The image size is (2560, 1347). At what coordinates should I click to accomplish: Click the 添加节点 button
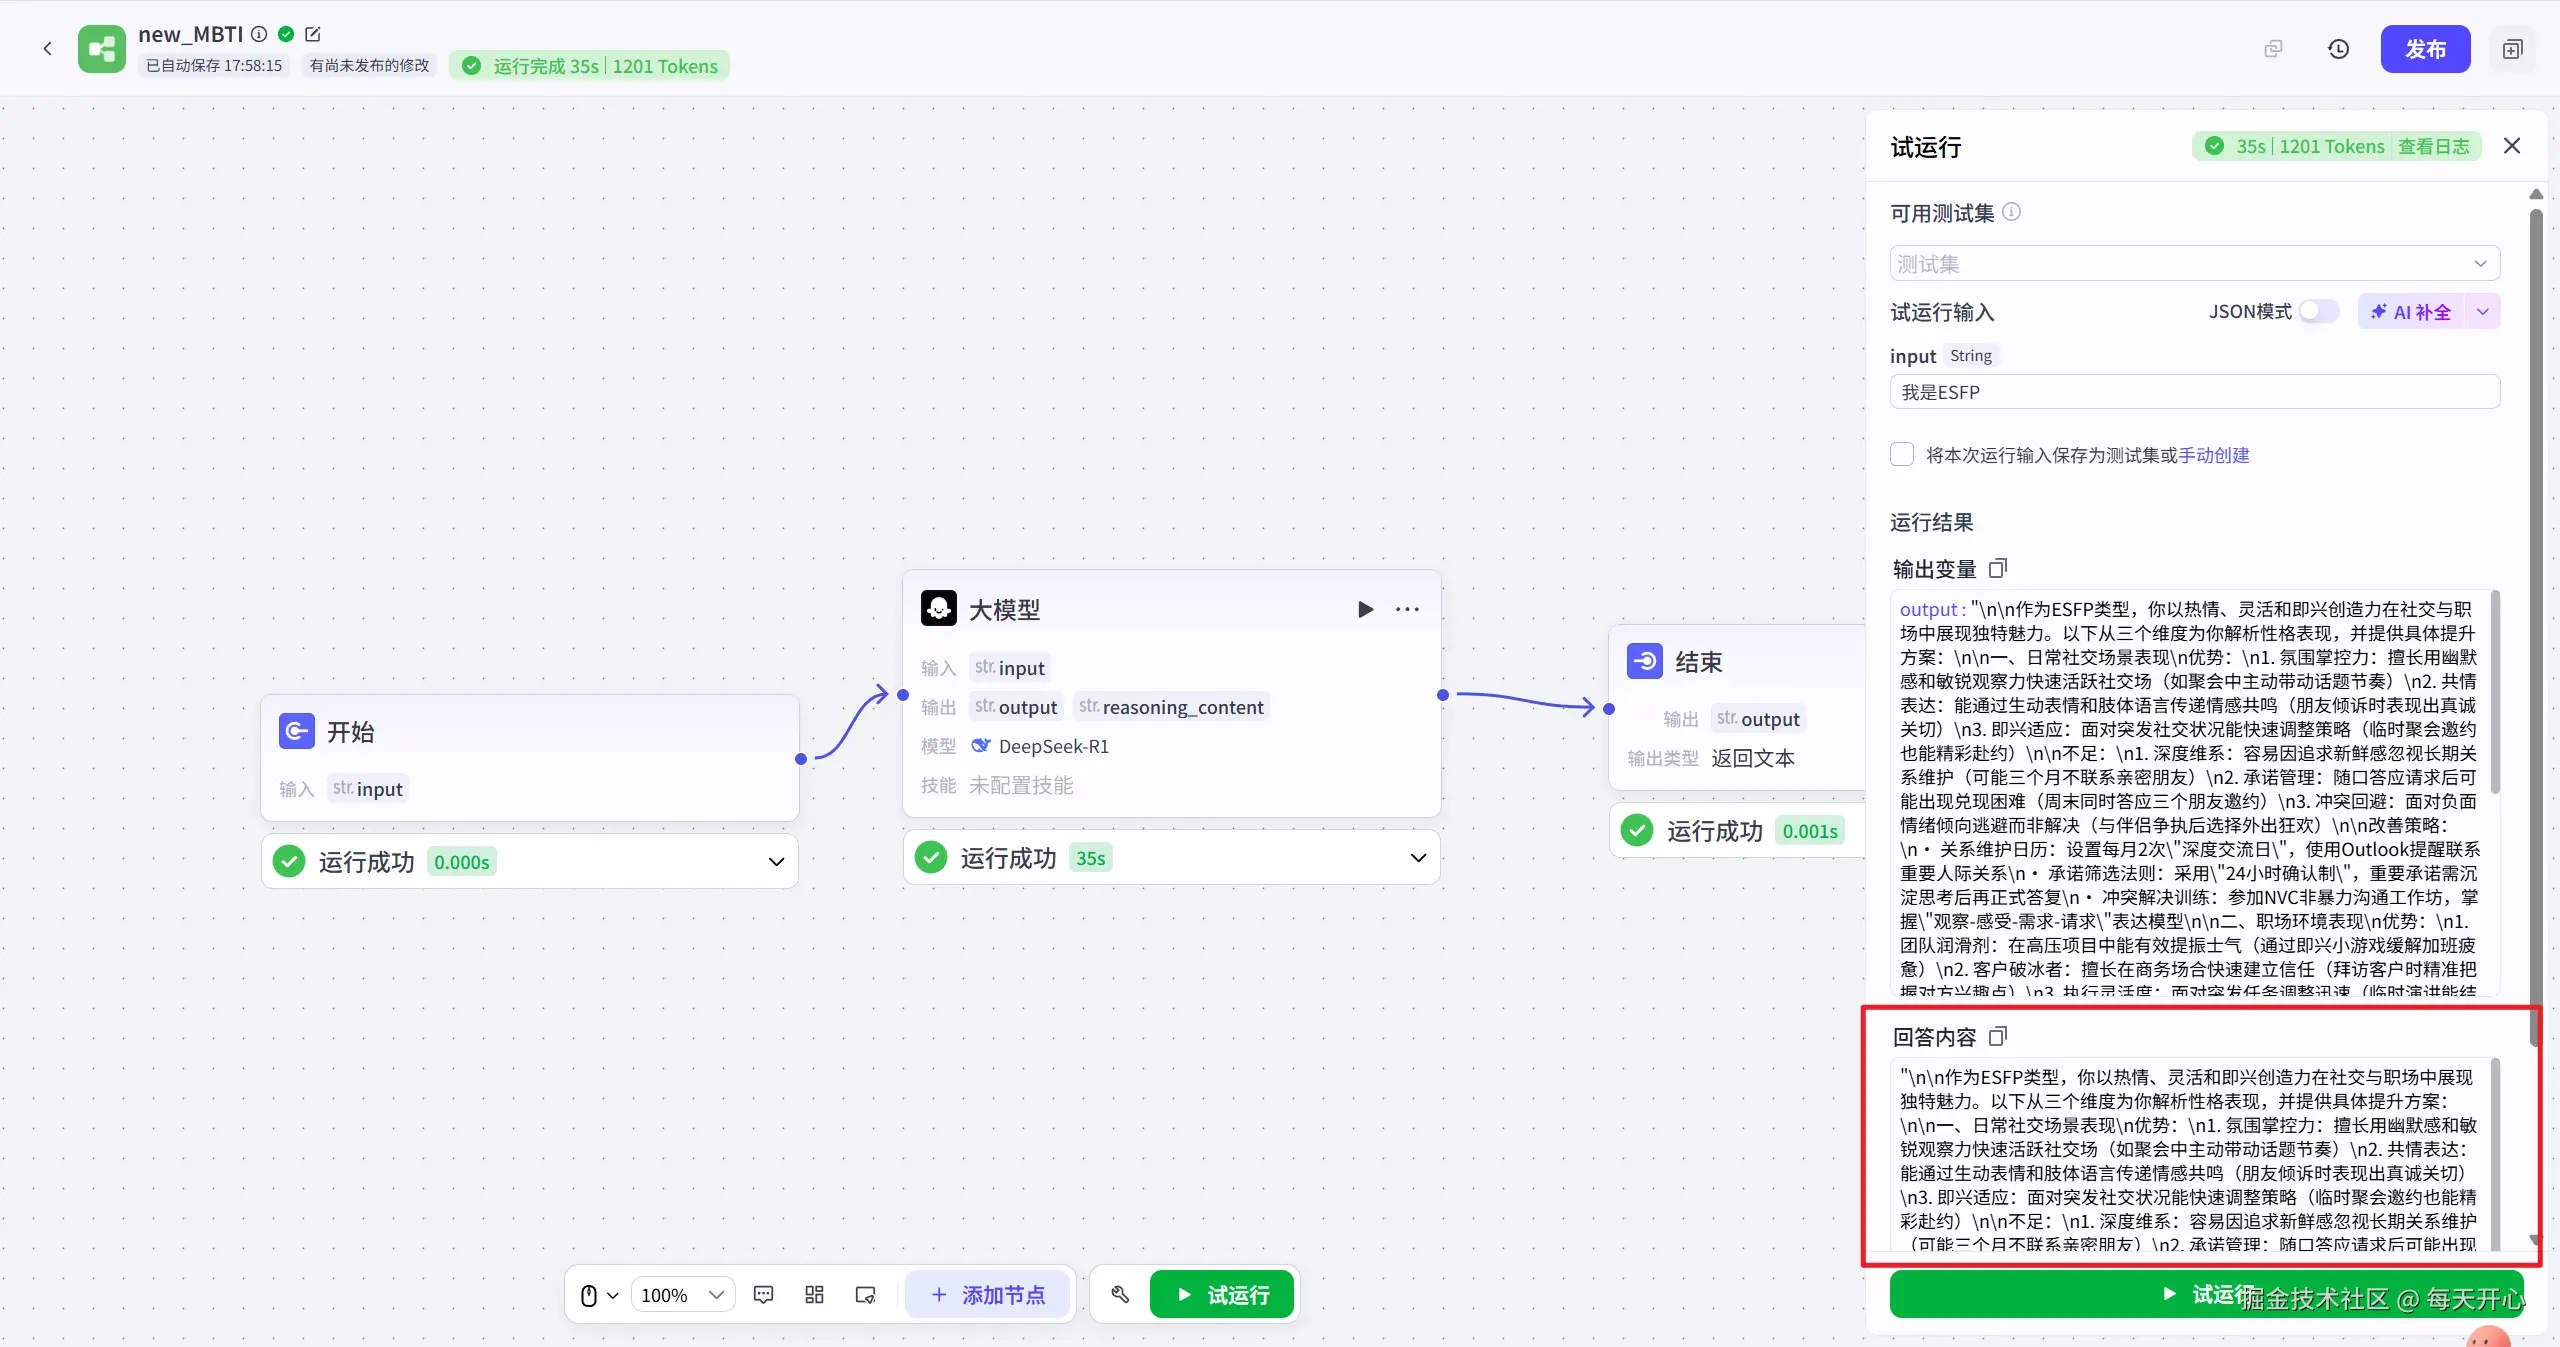[x=988, y=1295]
